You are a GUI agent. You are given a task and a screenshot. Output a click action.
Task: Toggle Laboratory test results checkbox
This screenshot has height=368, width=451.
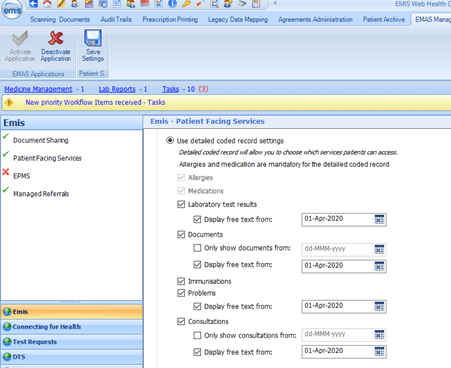click(x=181, y=204)
